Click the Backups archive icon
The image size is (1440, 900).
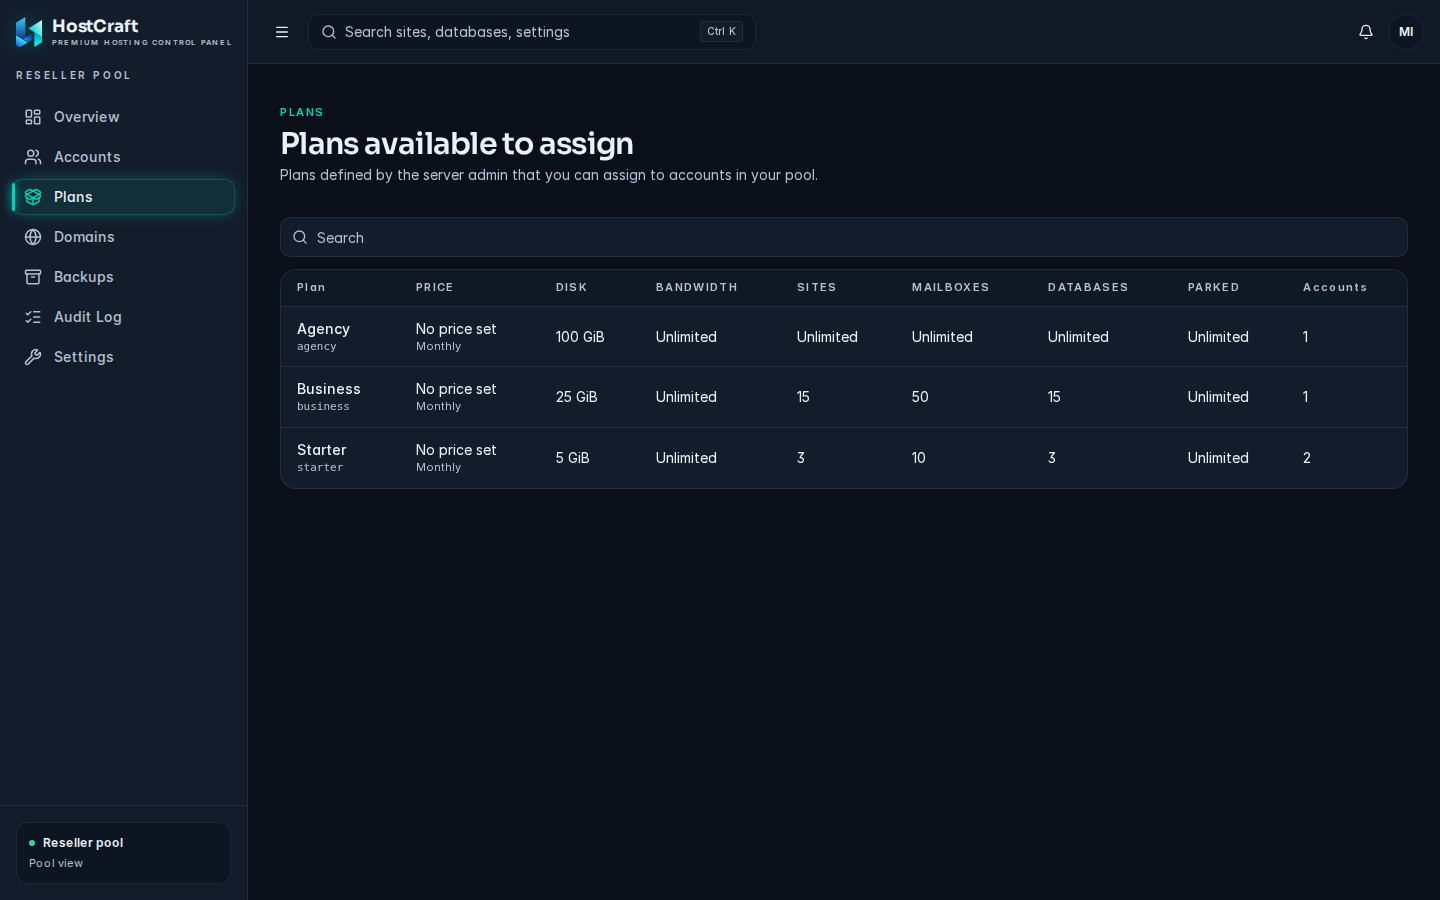click(33, 277)
